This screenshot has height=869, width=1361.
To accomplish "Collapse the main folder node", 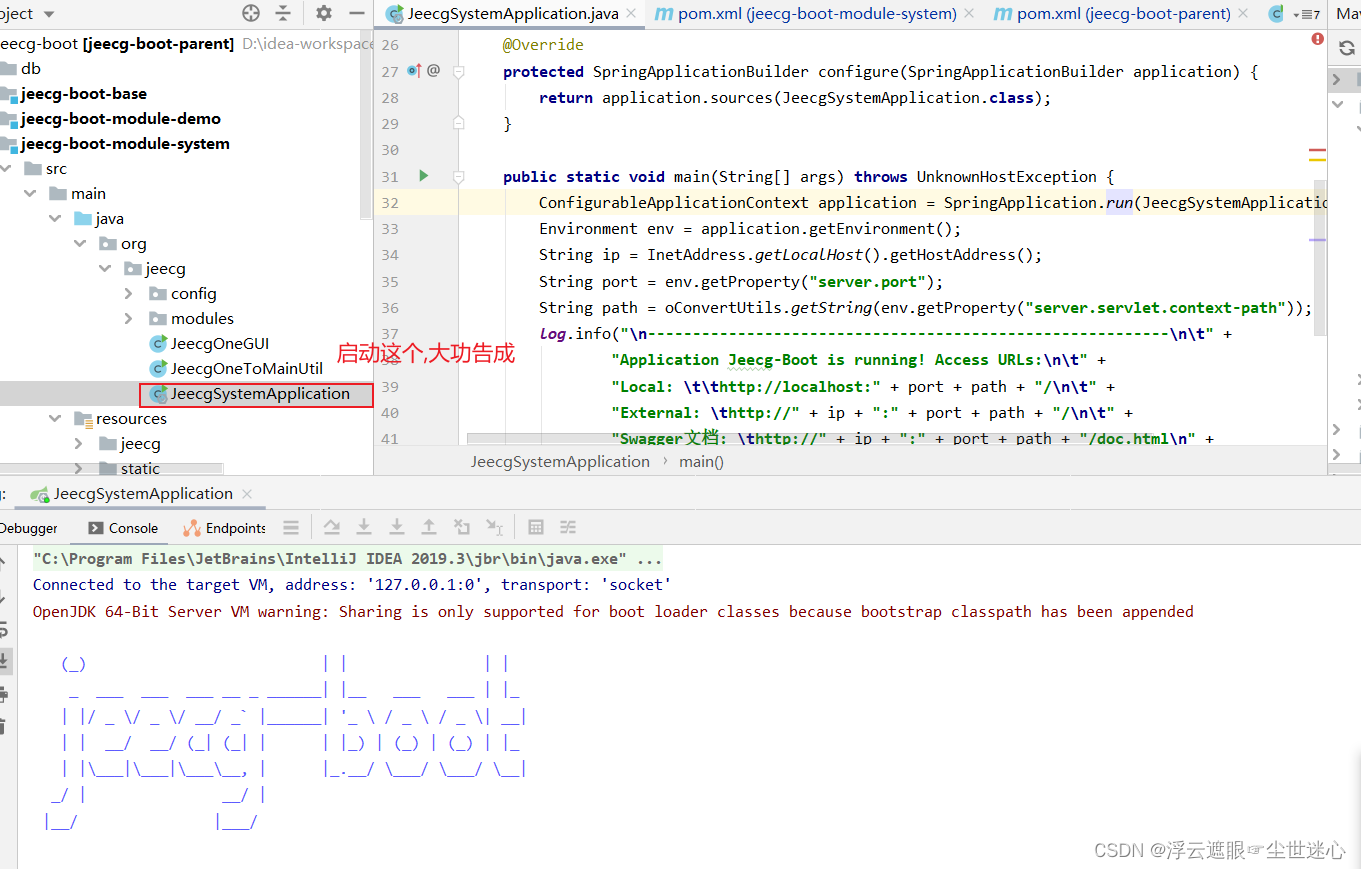I will tap(31, 194).
